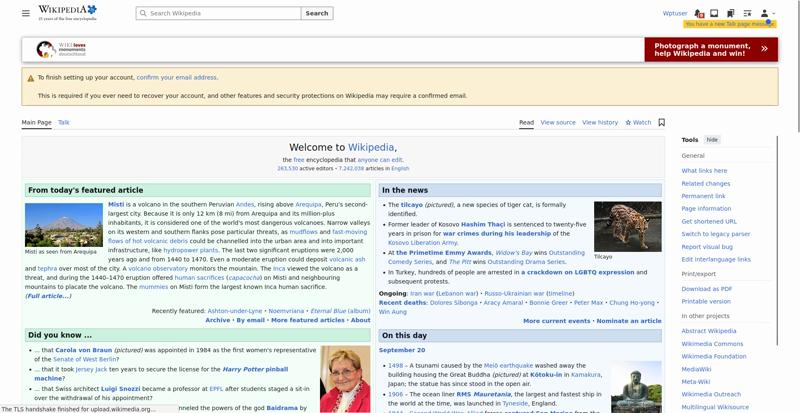The image size is (800, 413).
Task: Open the main menu hamburger icon
Action: coord(26,13)
